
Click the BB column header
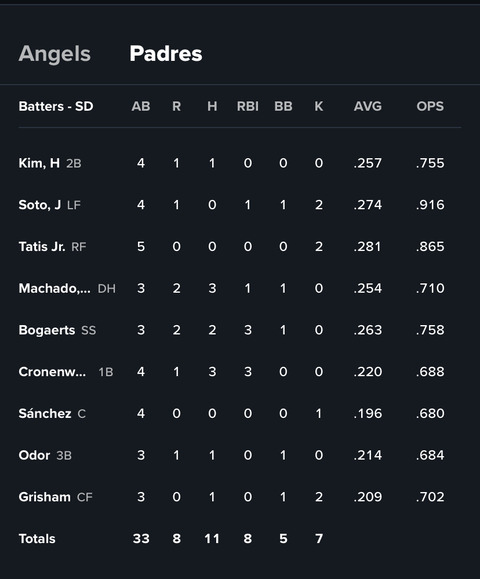[x=283, y=106]
